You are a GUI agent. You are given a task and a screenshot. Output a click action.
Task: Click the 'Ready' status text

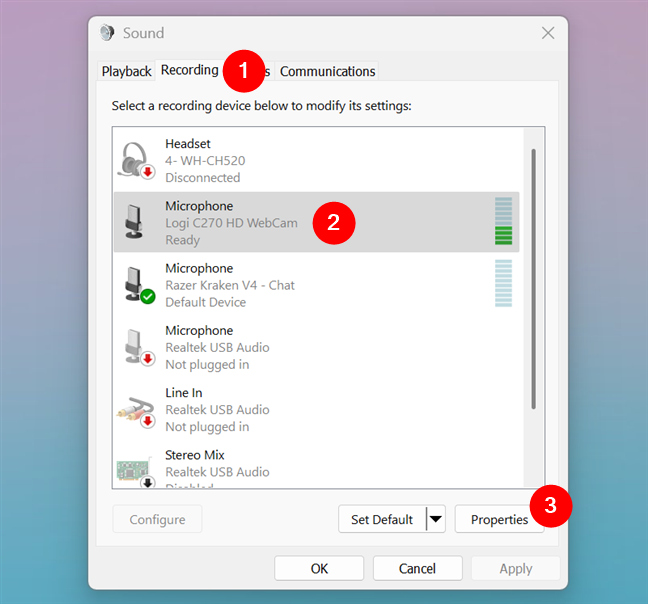pyautogui.click(x=183, y=240)
